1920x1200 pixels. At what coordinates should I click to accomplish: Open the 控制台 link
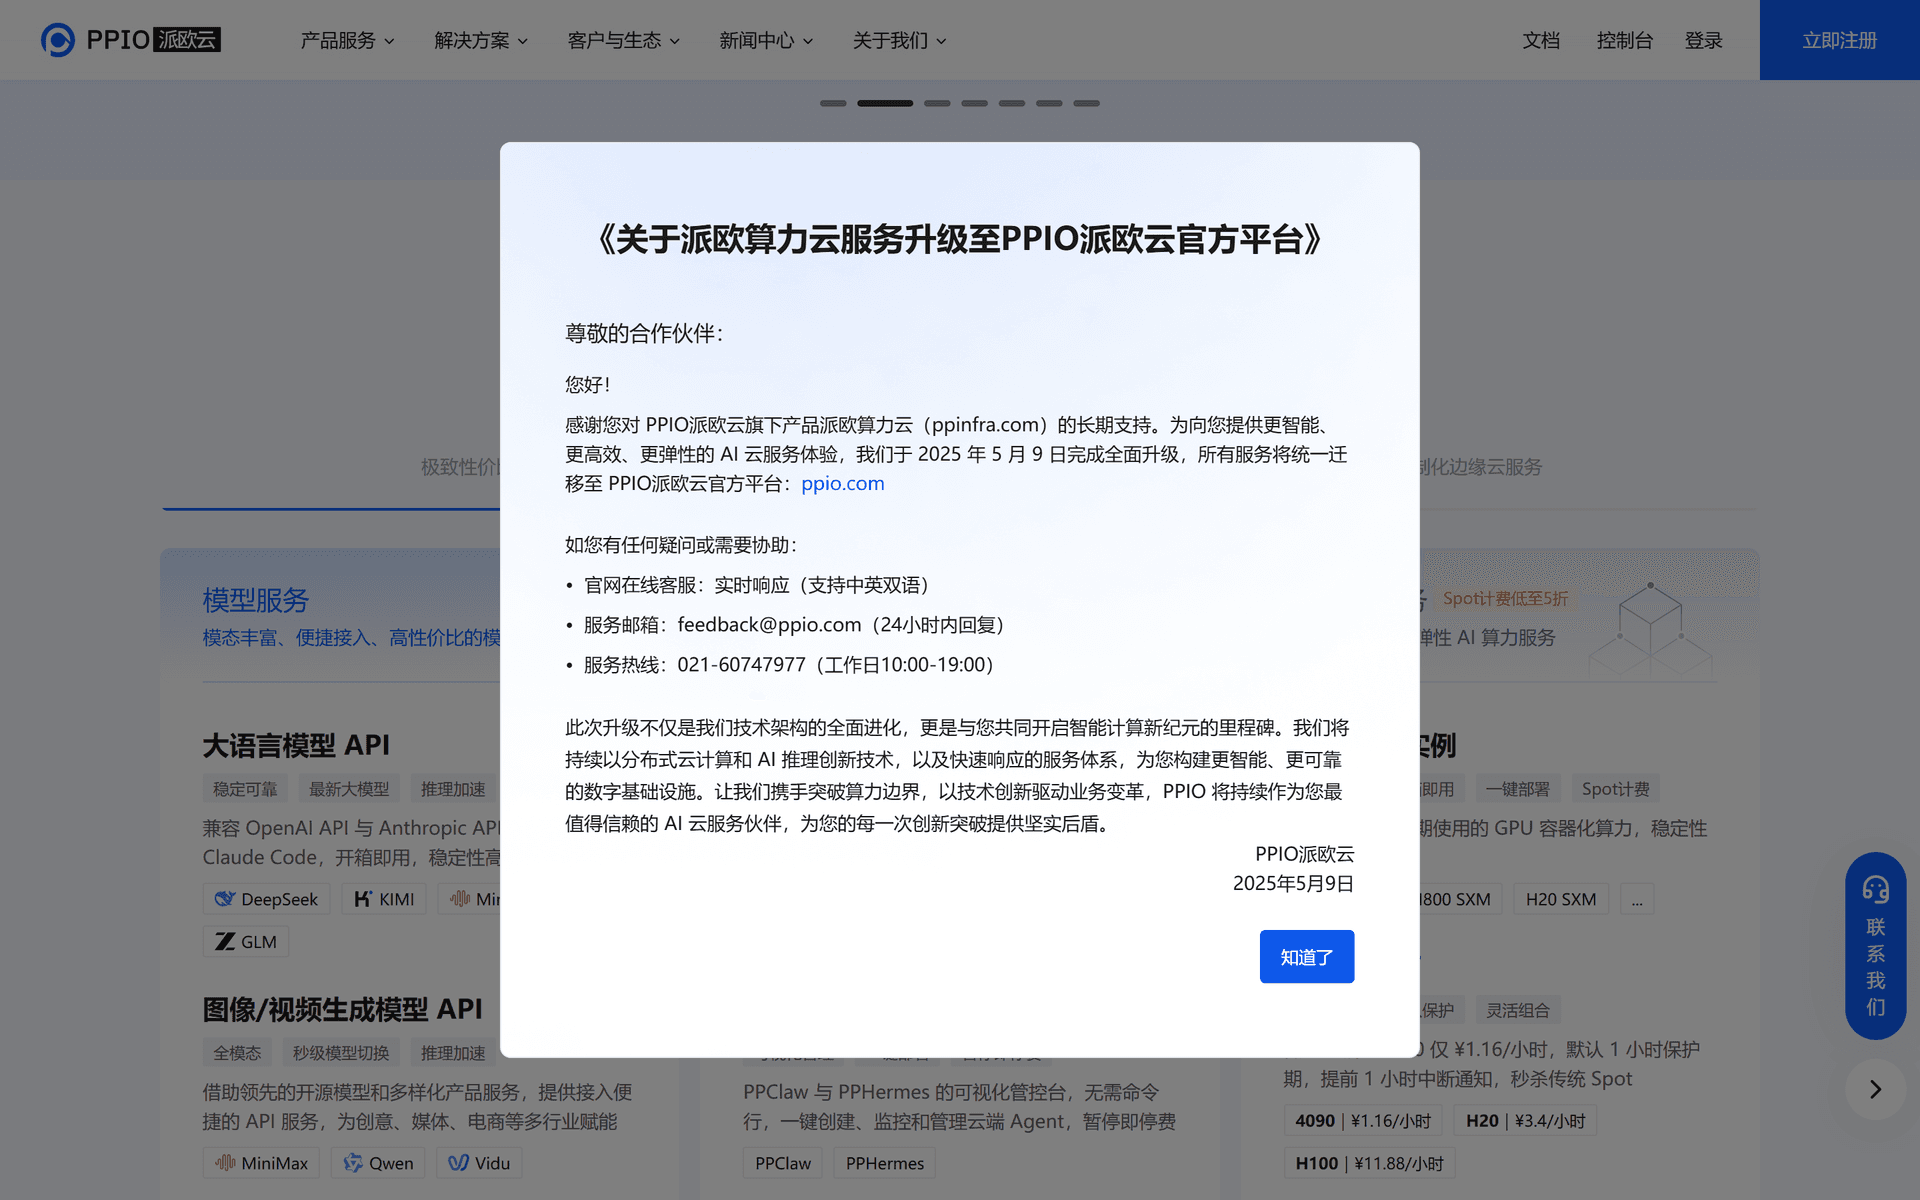click(x=1625, y=40)
